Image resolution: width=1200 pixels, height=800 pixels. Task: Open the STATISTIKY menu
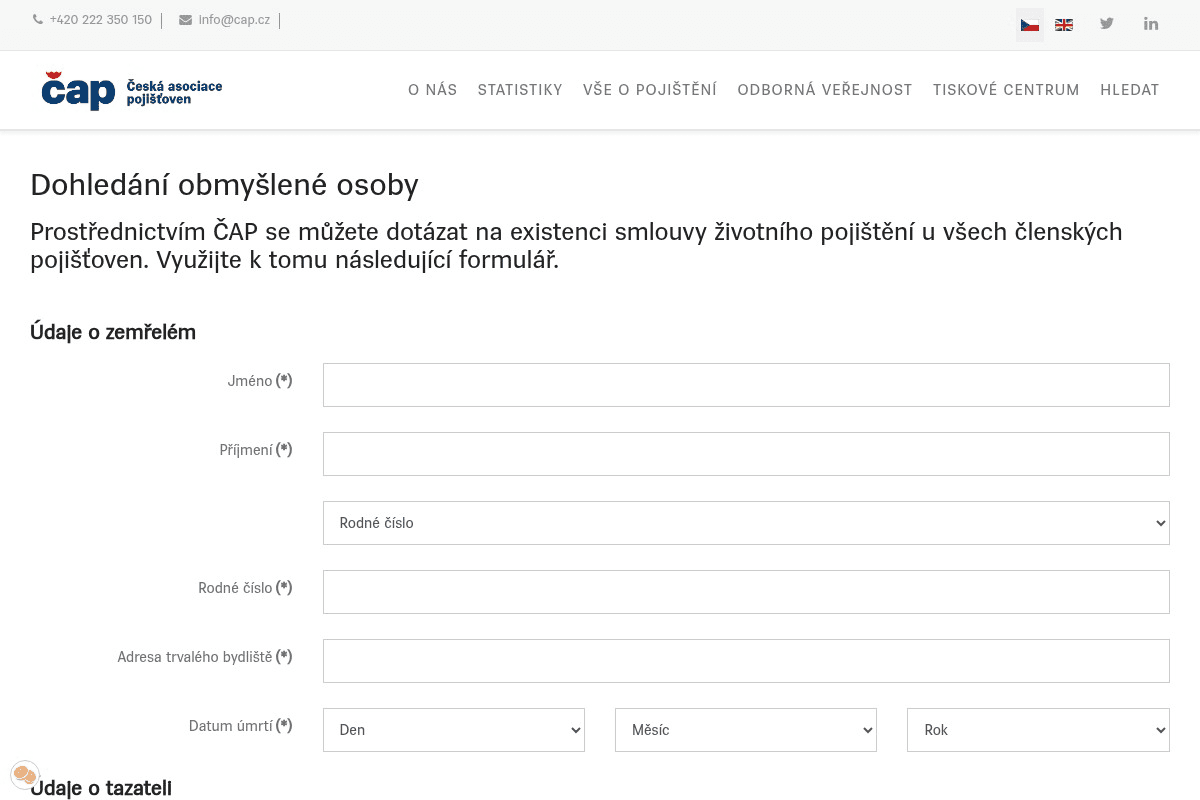click(x=520, y=90)
